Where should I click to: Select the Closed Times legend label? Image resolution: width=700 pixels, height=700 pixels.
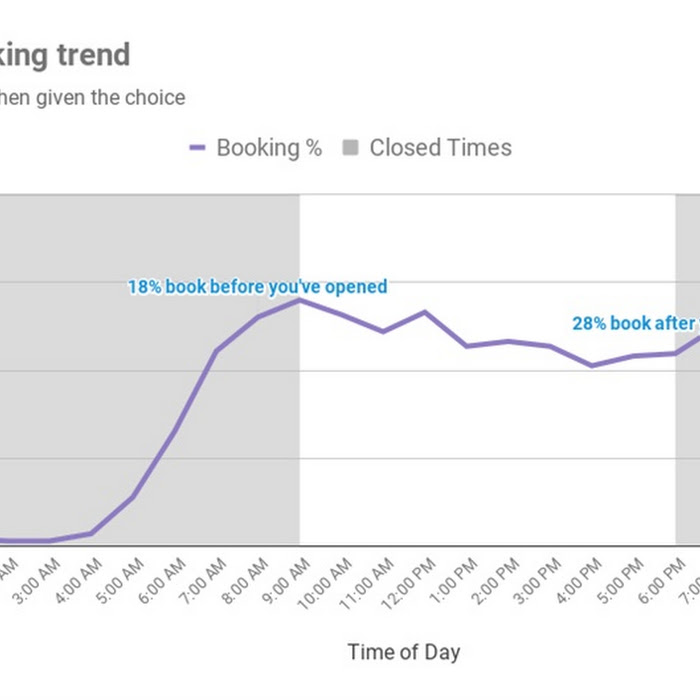click(441, 147)
